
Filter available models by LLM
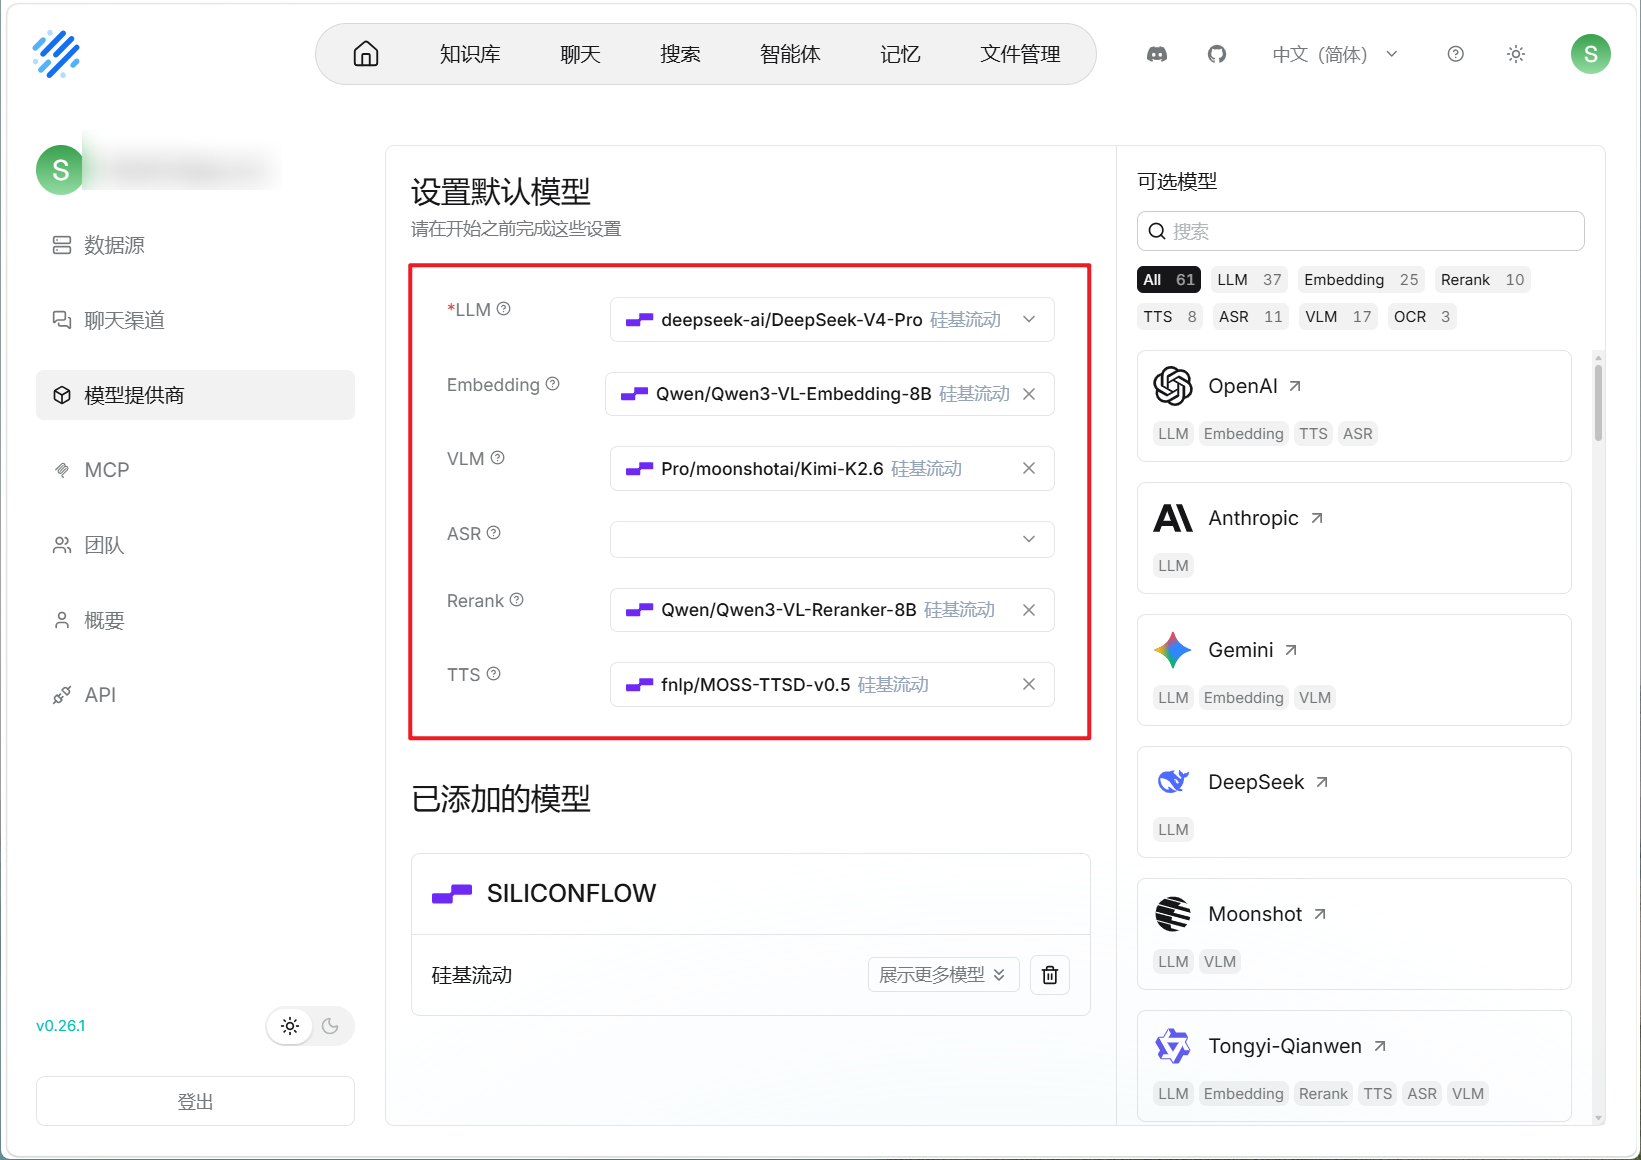(1249, 280)
